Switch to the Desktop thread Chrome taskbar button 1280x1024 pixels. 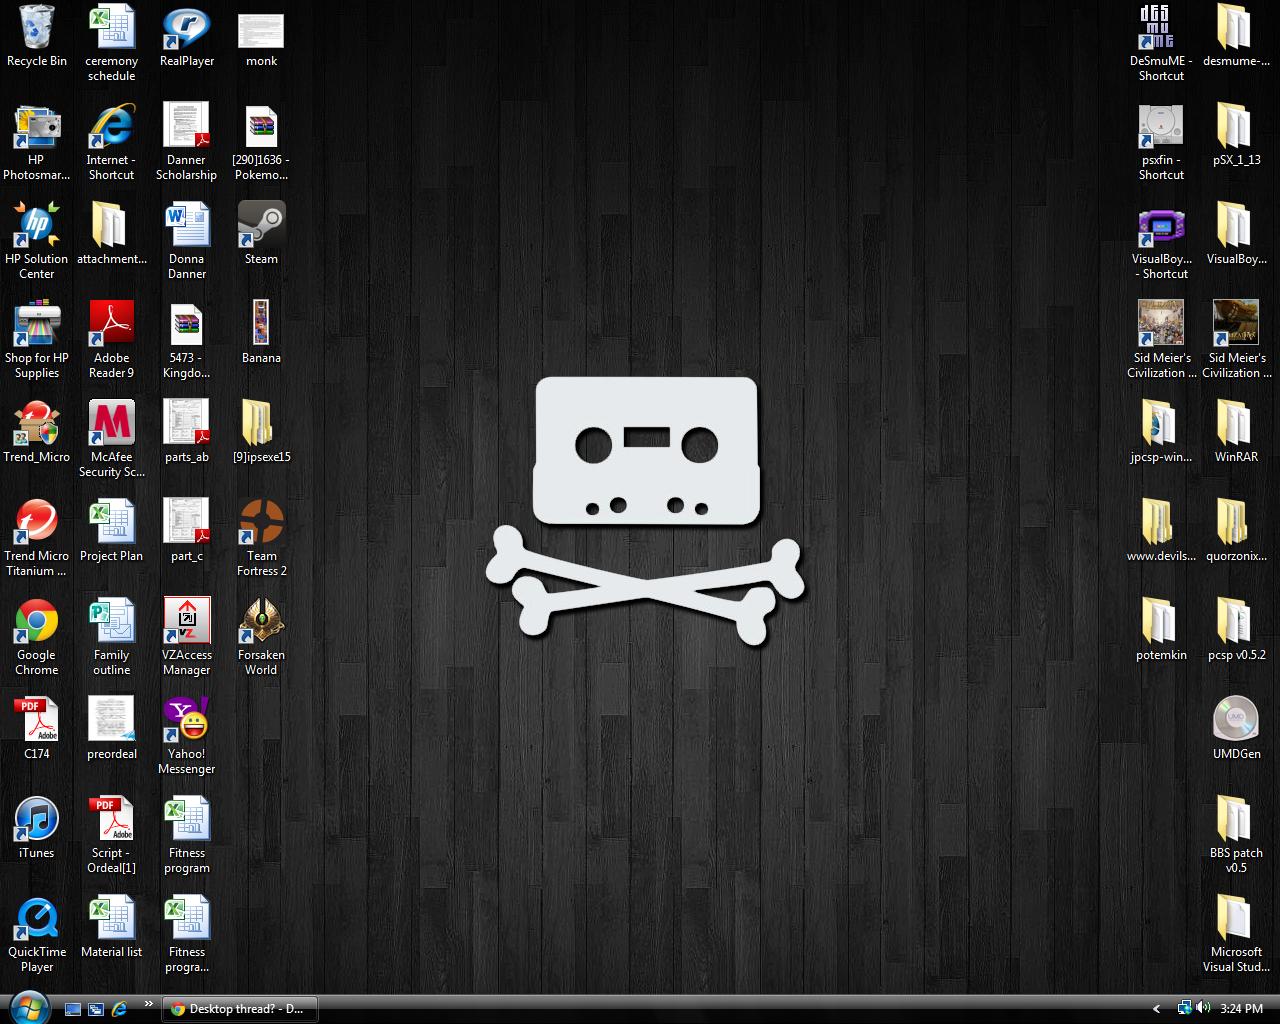(x=240, y=1009)
